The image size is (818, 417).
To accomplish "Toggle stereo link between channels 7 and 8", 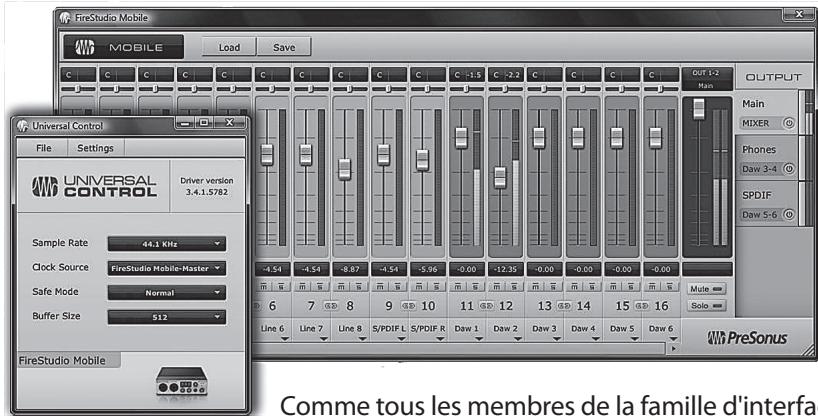I will [331, 306].
